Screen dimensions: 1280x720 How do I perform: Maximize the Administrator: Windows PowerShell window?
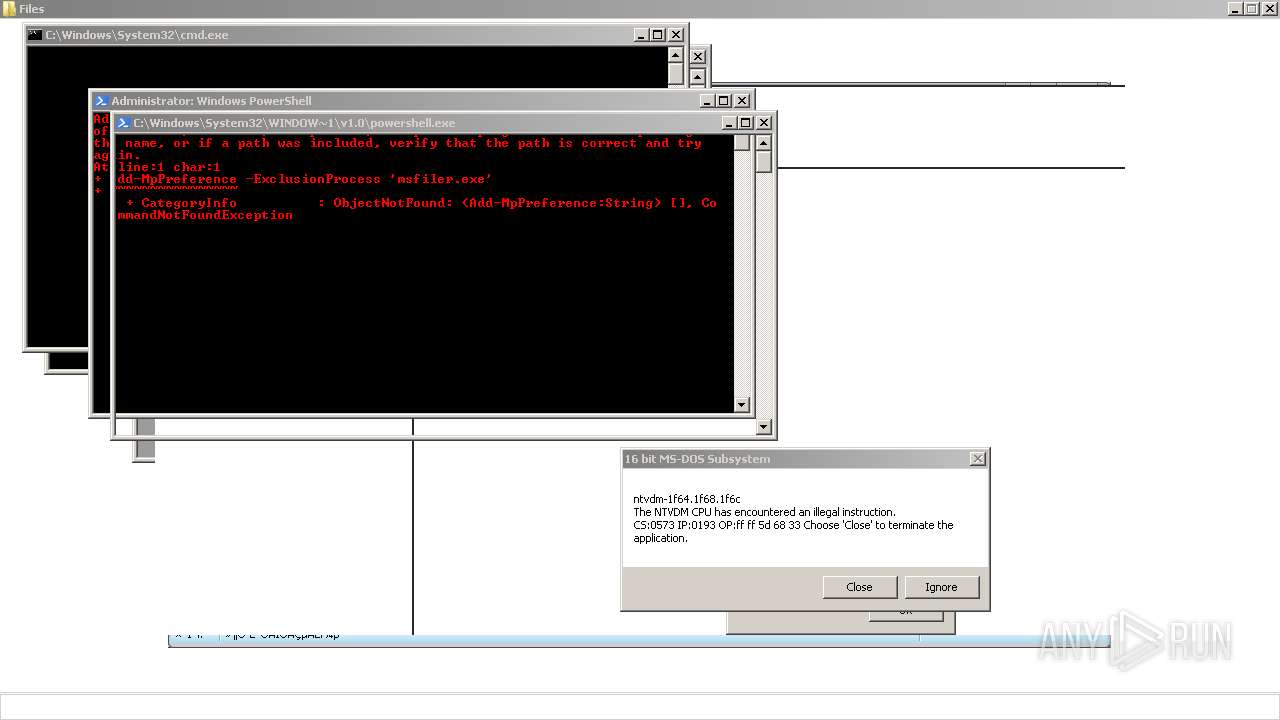coord(724,101)
